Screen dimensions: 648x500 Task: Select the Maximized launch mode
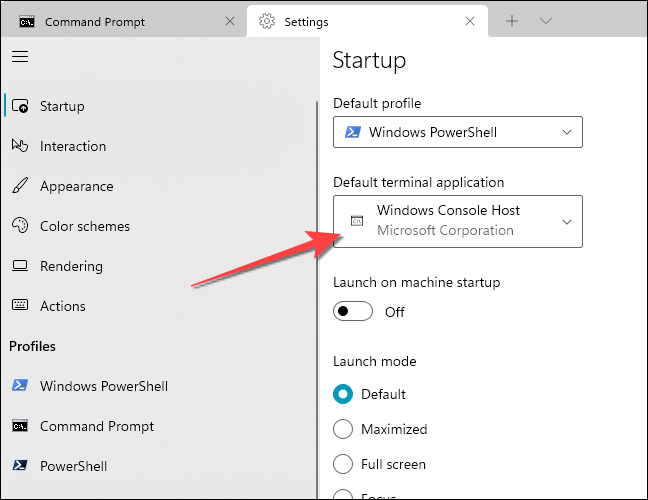[343, 429]
